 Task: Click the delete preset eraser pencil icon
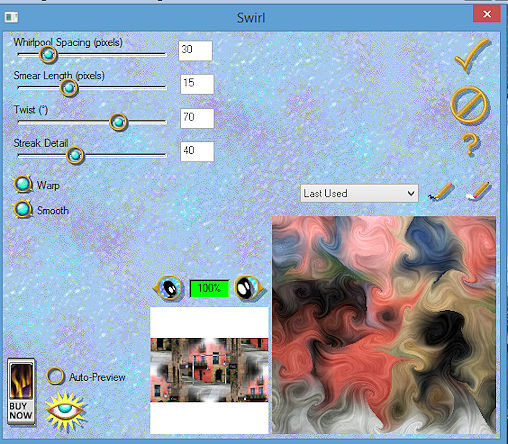478,191
